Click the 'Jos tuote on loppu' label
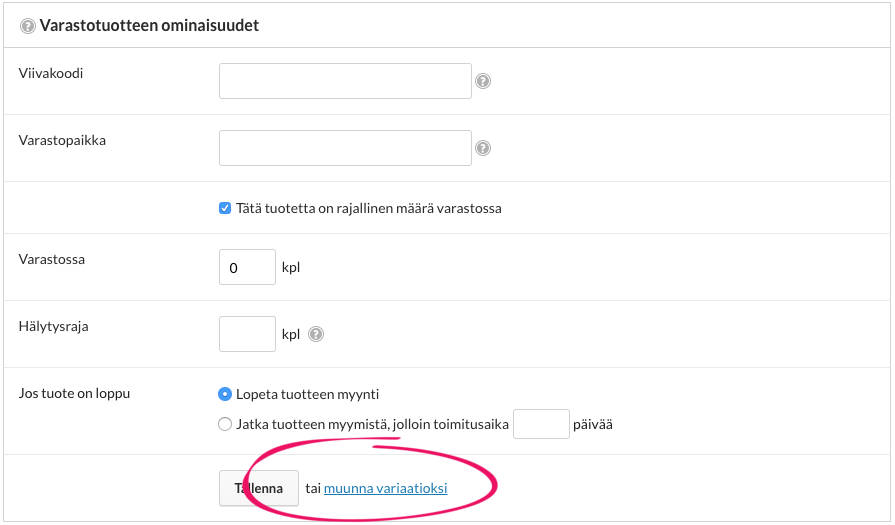Viewport: 895px width, 525px height. 74,393
